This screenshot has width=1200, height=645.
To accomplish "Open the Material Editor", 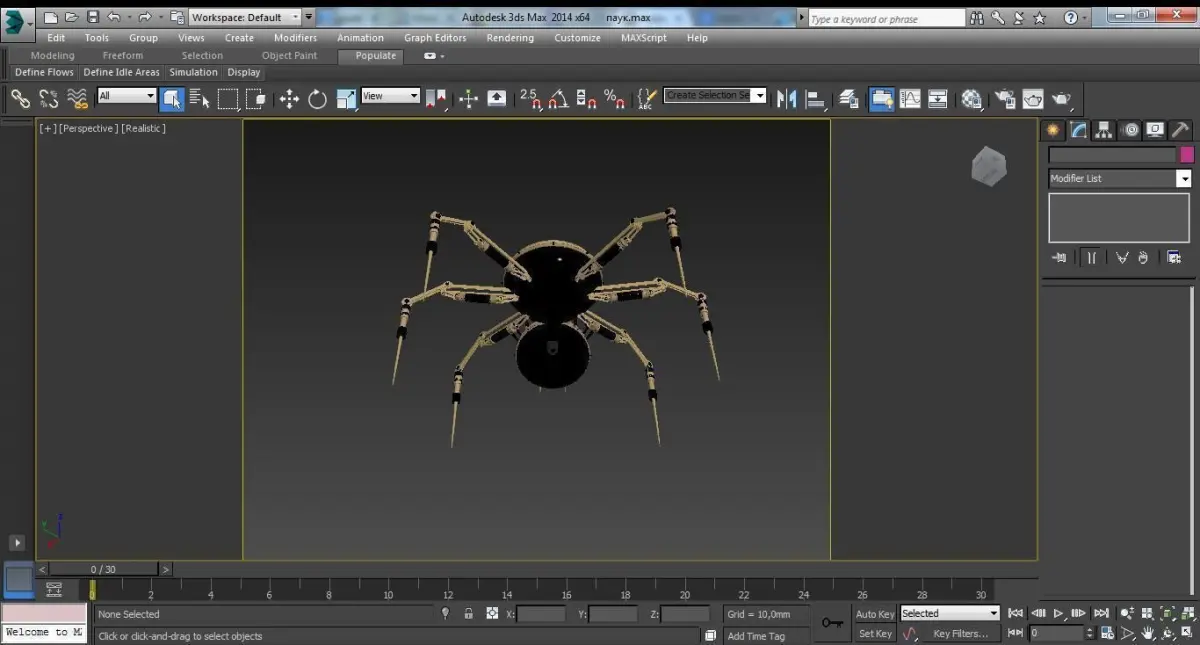I will pyautogui.click(x=971, y=98).
